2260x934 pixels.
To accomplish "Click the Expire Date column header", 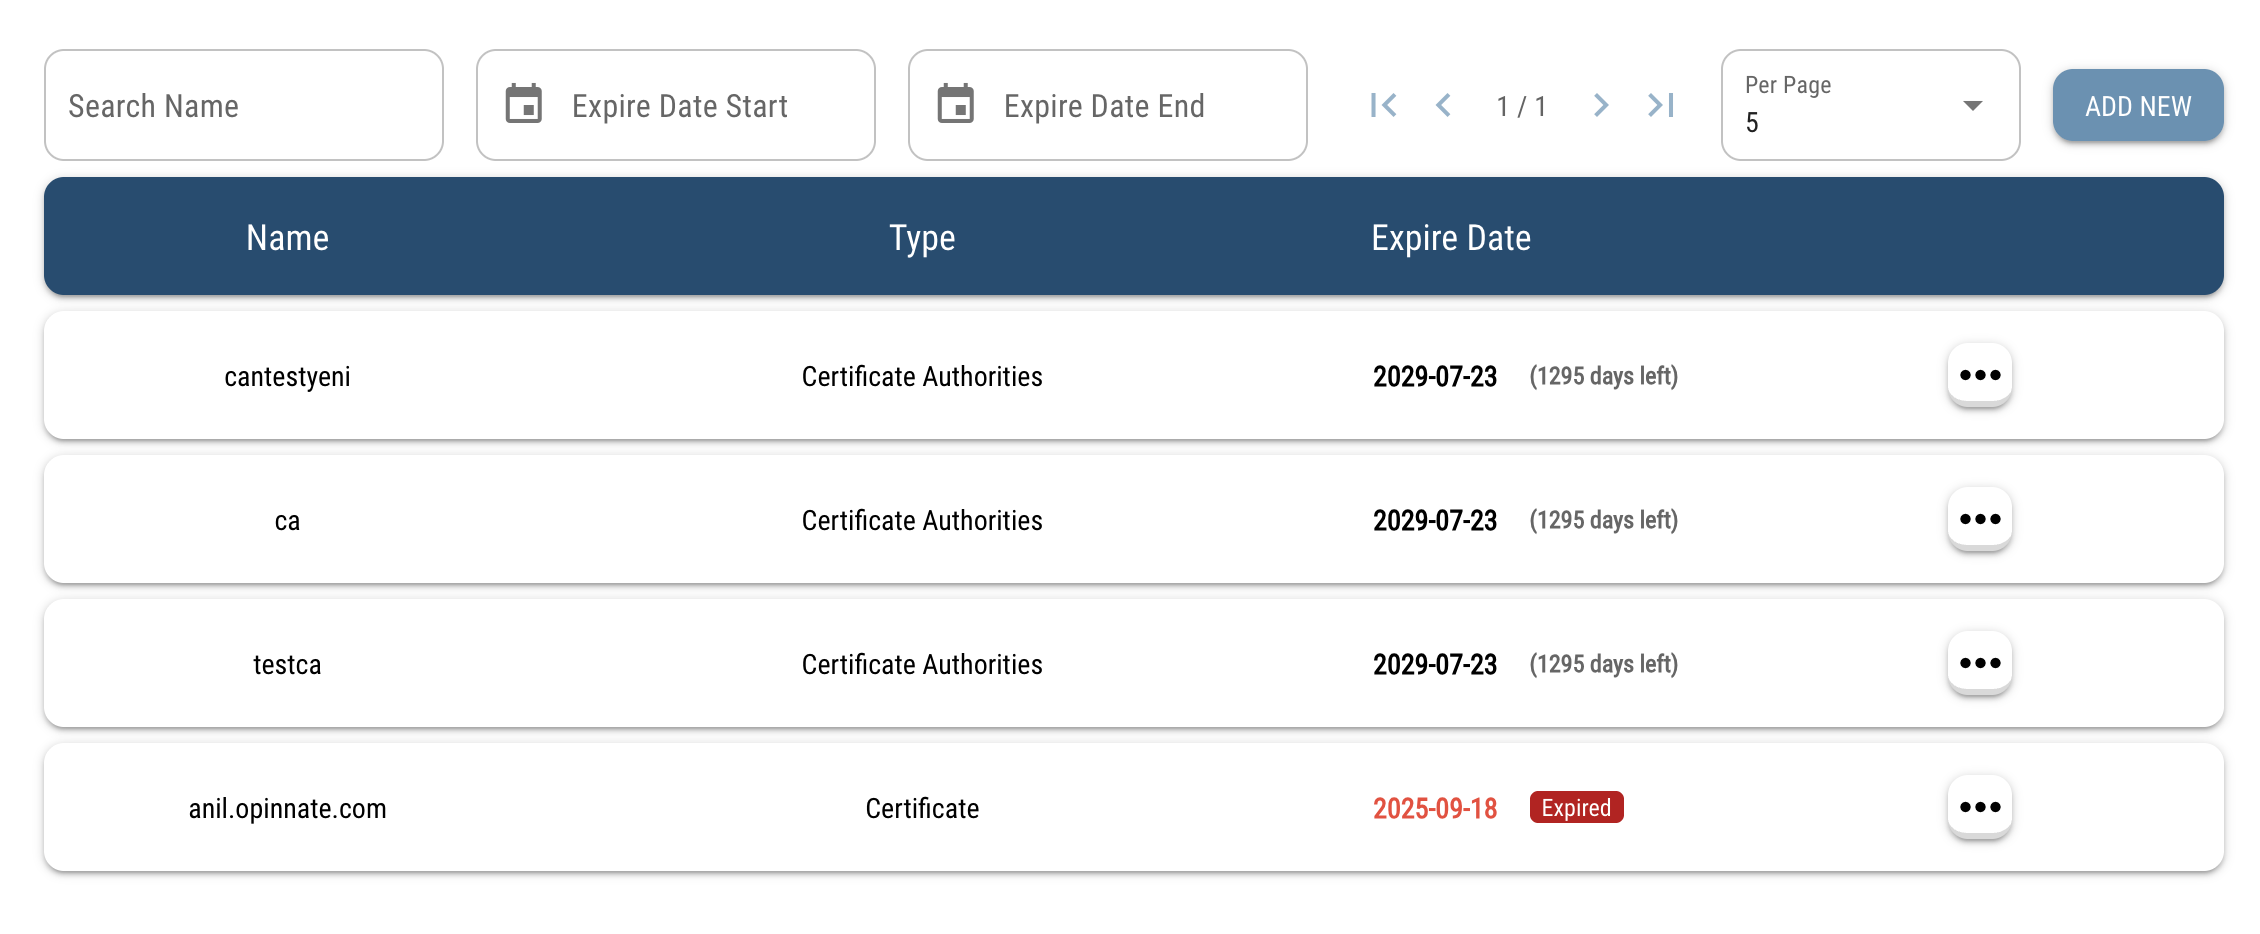I will tap(1451, 238).
